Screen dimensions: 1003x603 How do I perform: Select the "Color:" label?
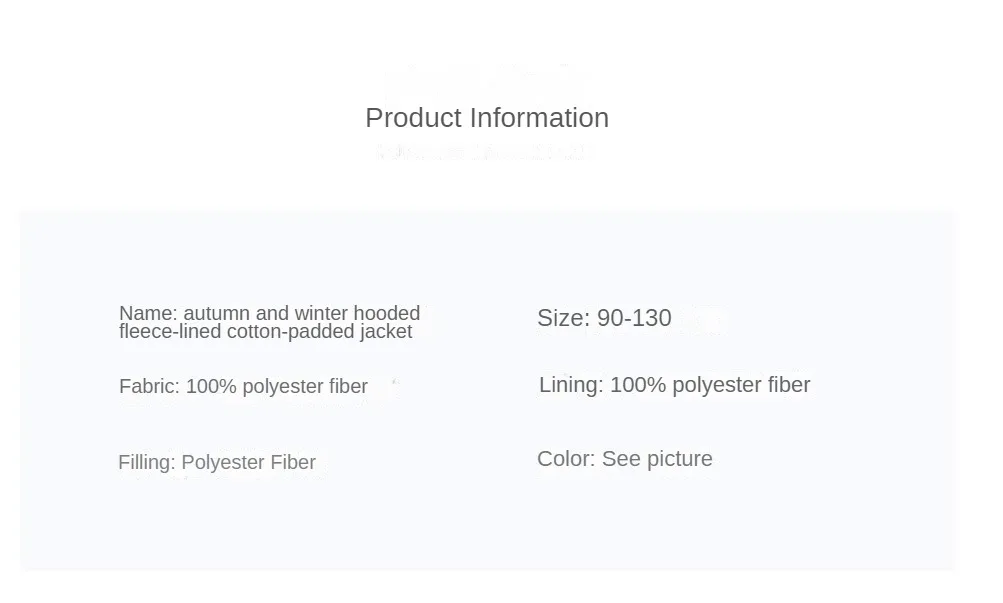point(566,458)
